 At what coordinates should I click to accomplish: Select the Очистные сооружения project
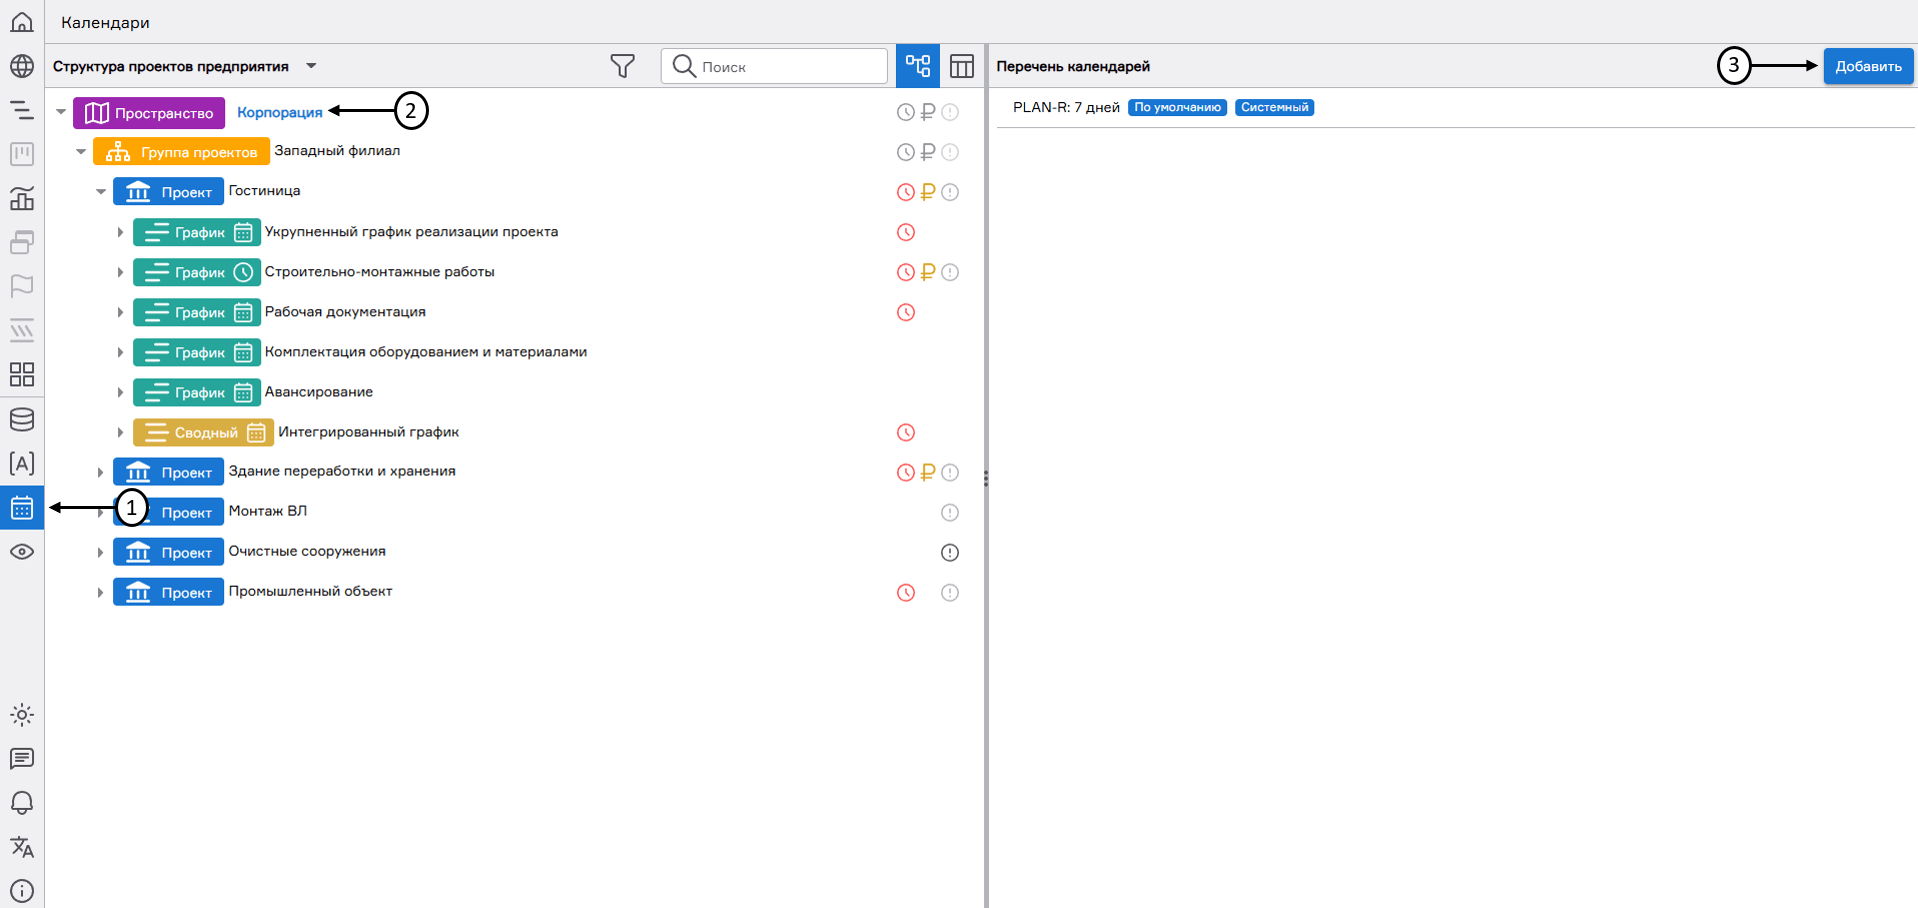307,551
